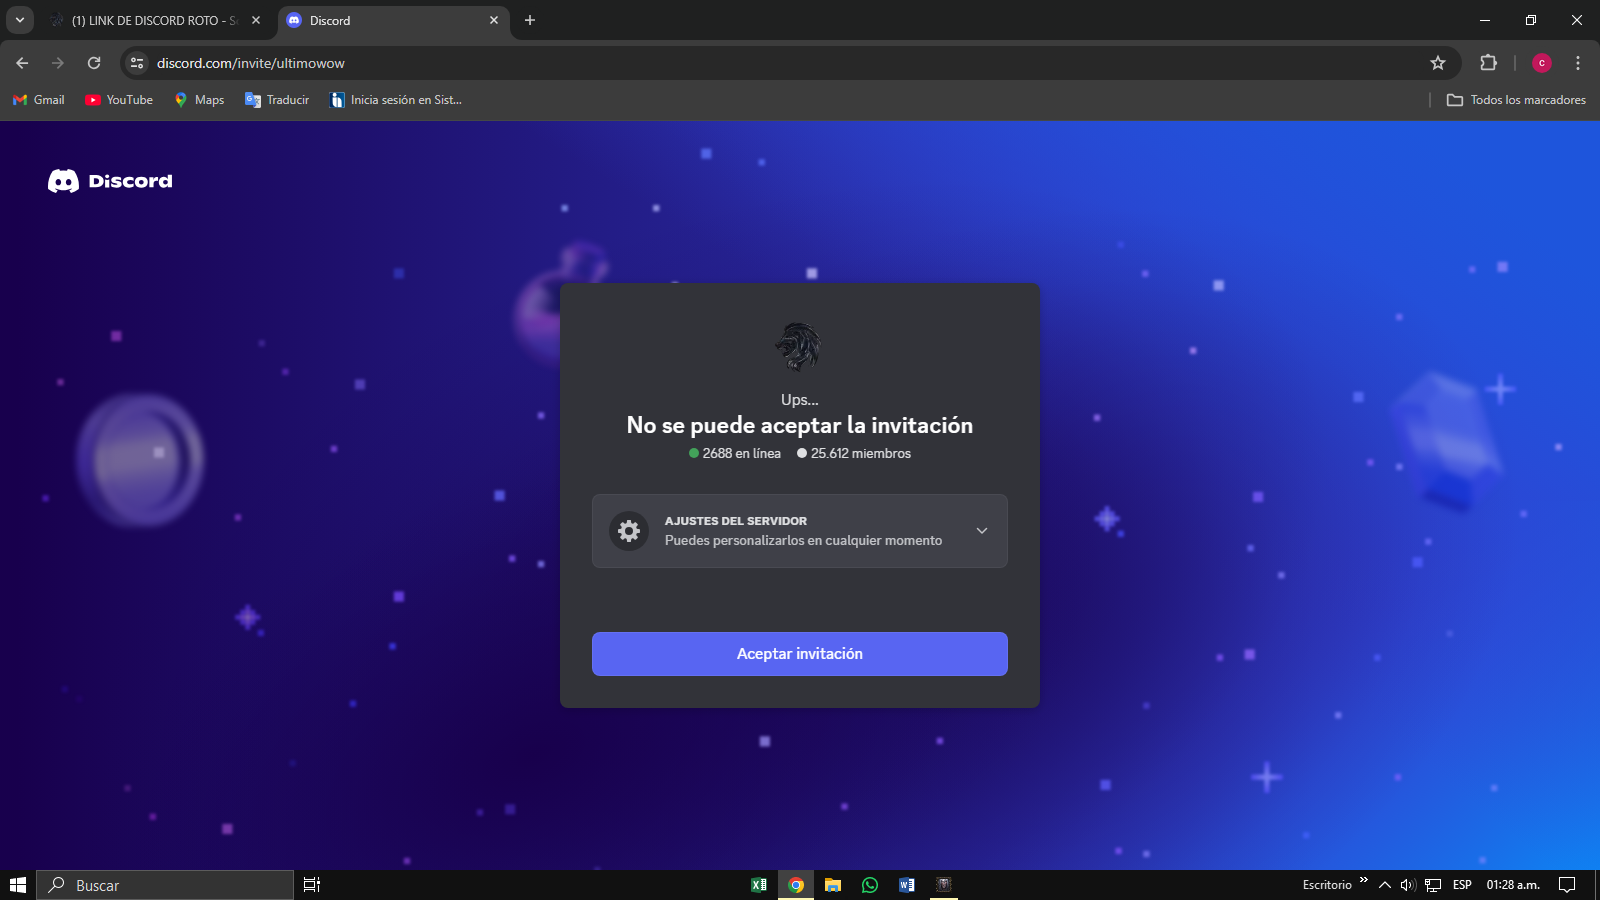The image size is (1600, 900).
Task: Open the Gmail bookmark
Action: (x=39, y=100)
